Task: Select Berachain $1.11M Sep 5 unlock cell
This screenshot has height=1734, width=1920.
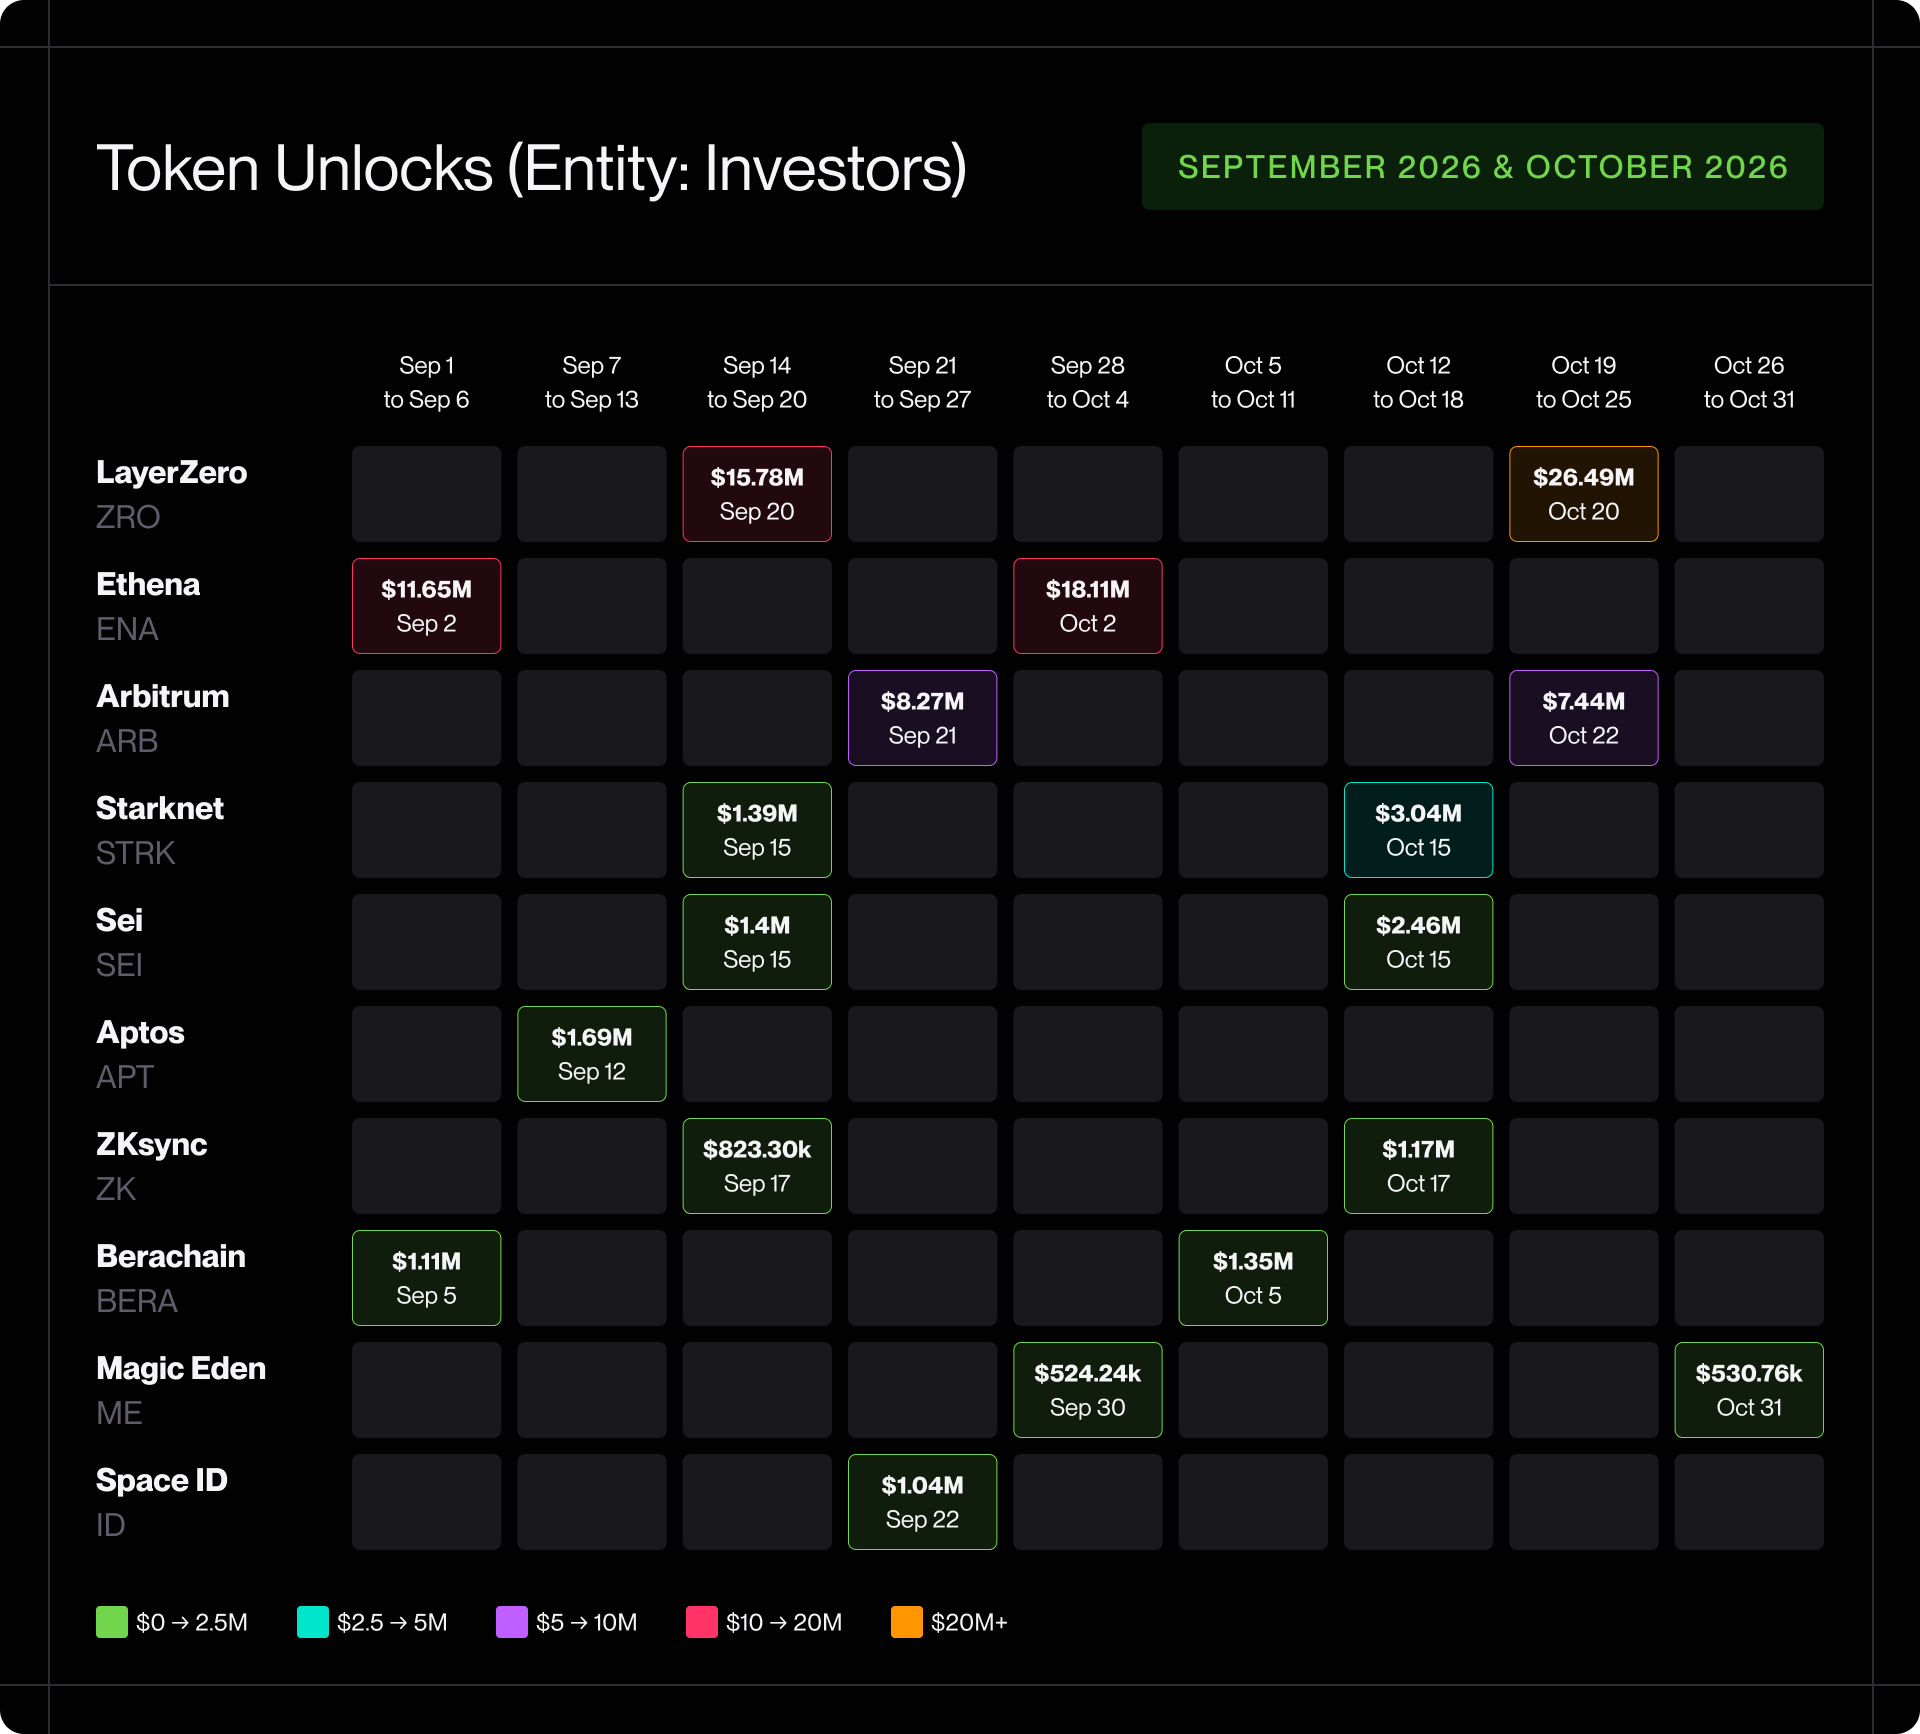Action: click(426, 1278)
